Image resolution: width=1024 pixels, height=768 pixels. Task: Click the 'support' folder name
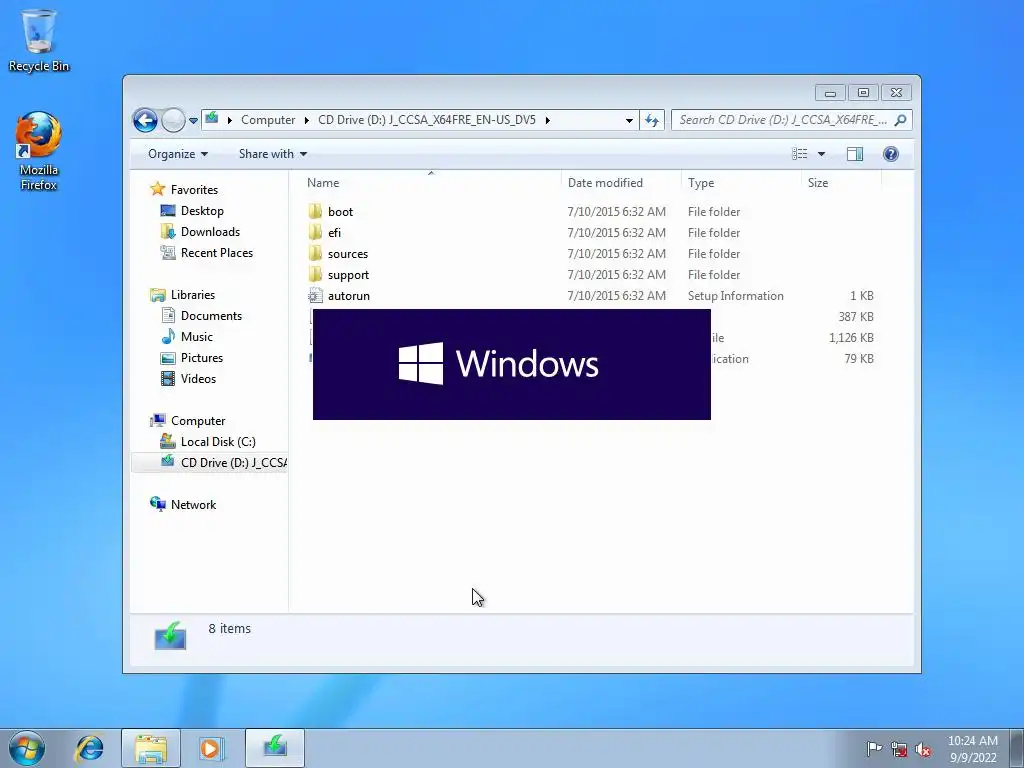point(349,275)
